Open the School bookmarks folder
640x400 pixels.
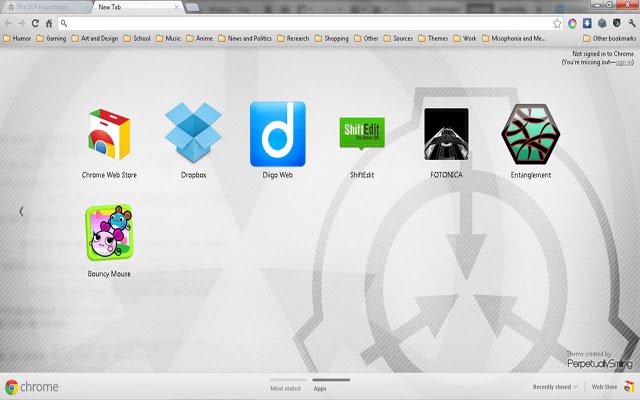(137, 38)
